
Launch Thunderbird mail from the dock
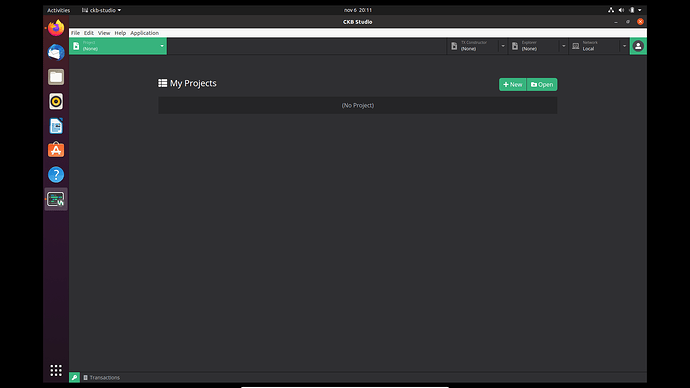pos(56,52)
